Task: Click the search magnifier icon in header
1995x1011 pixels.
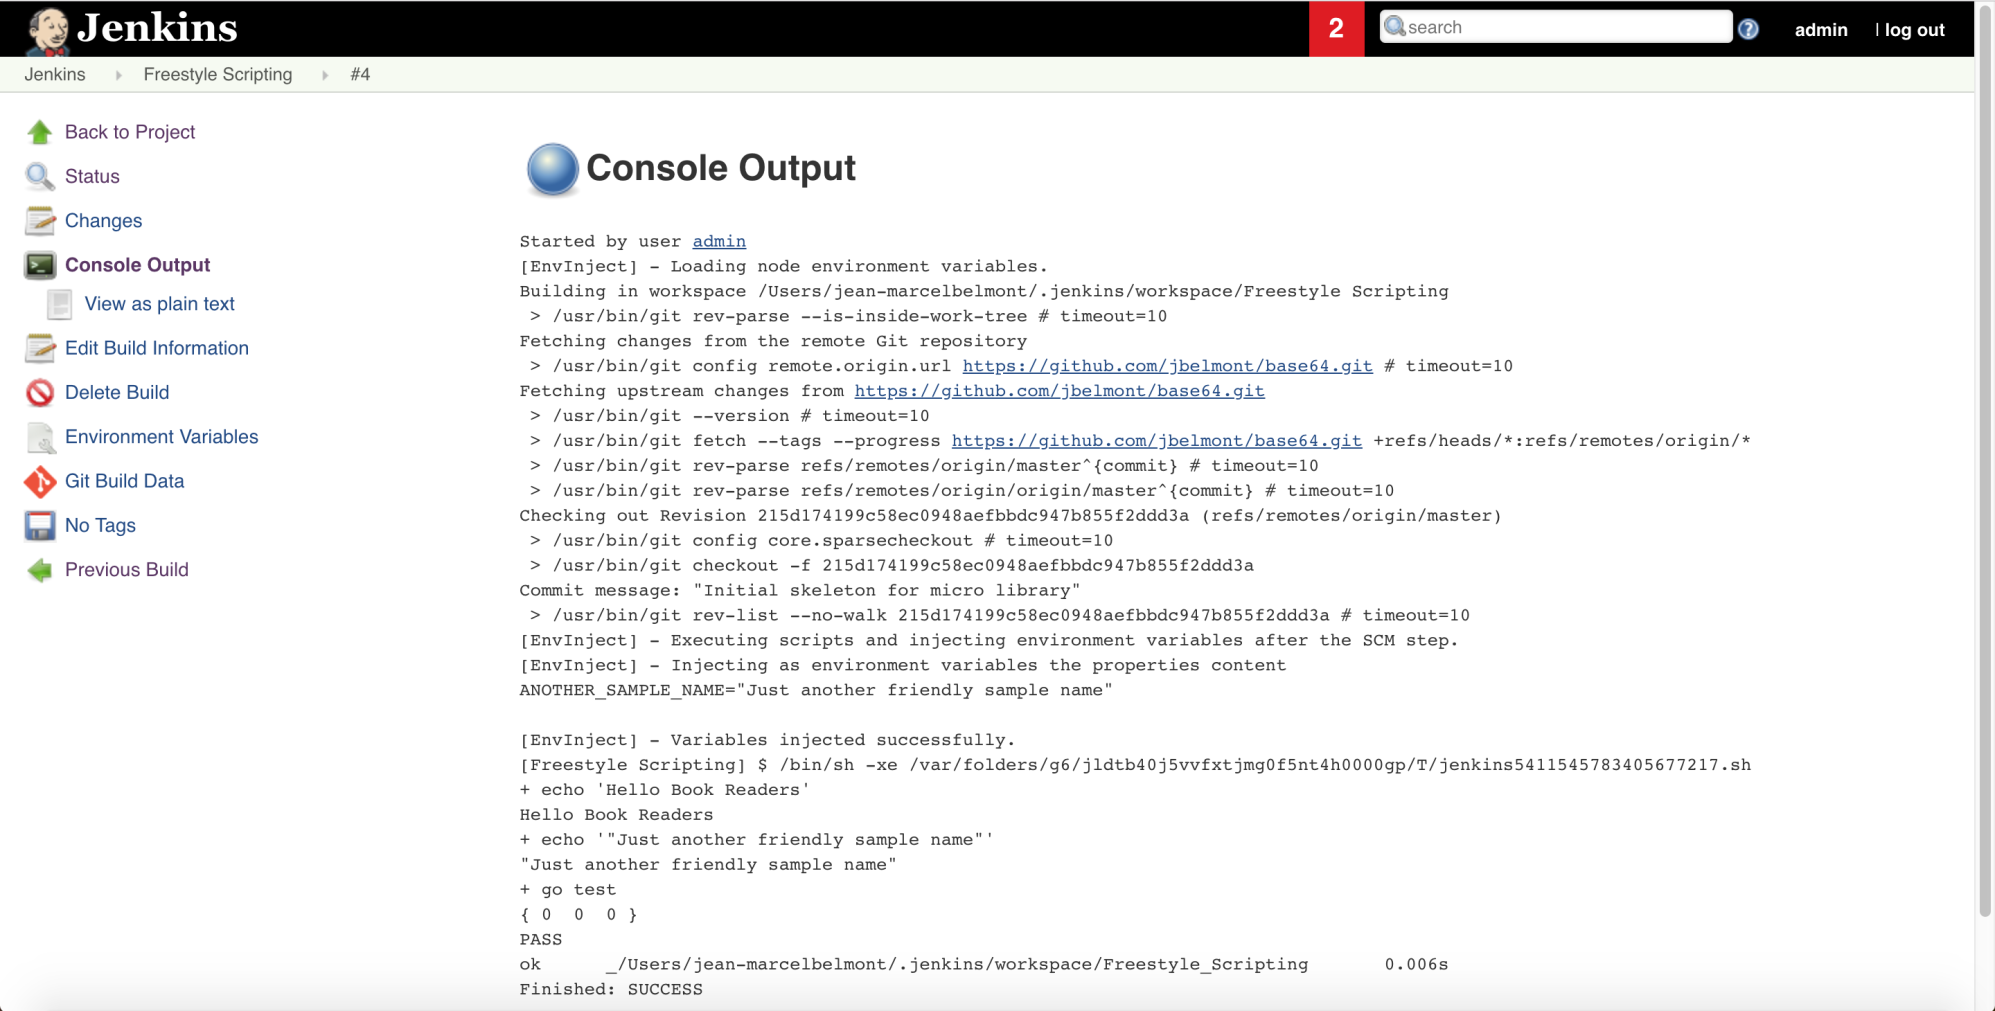Action: point(1395,27)
